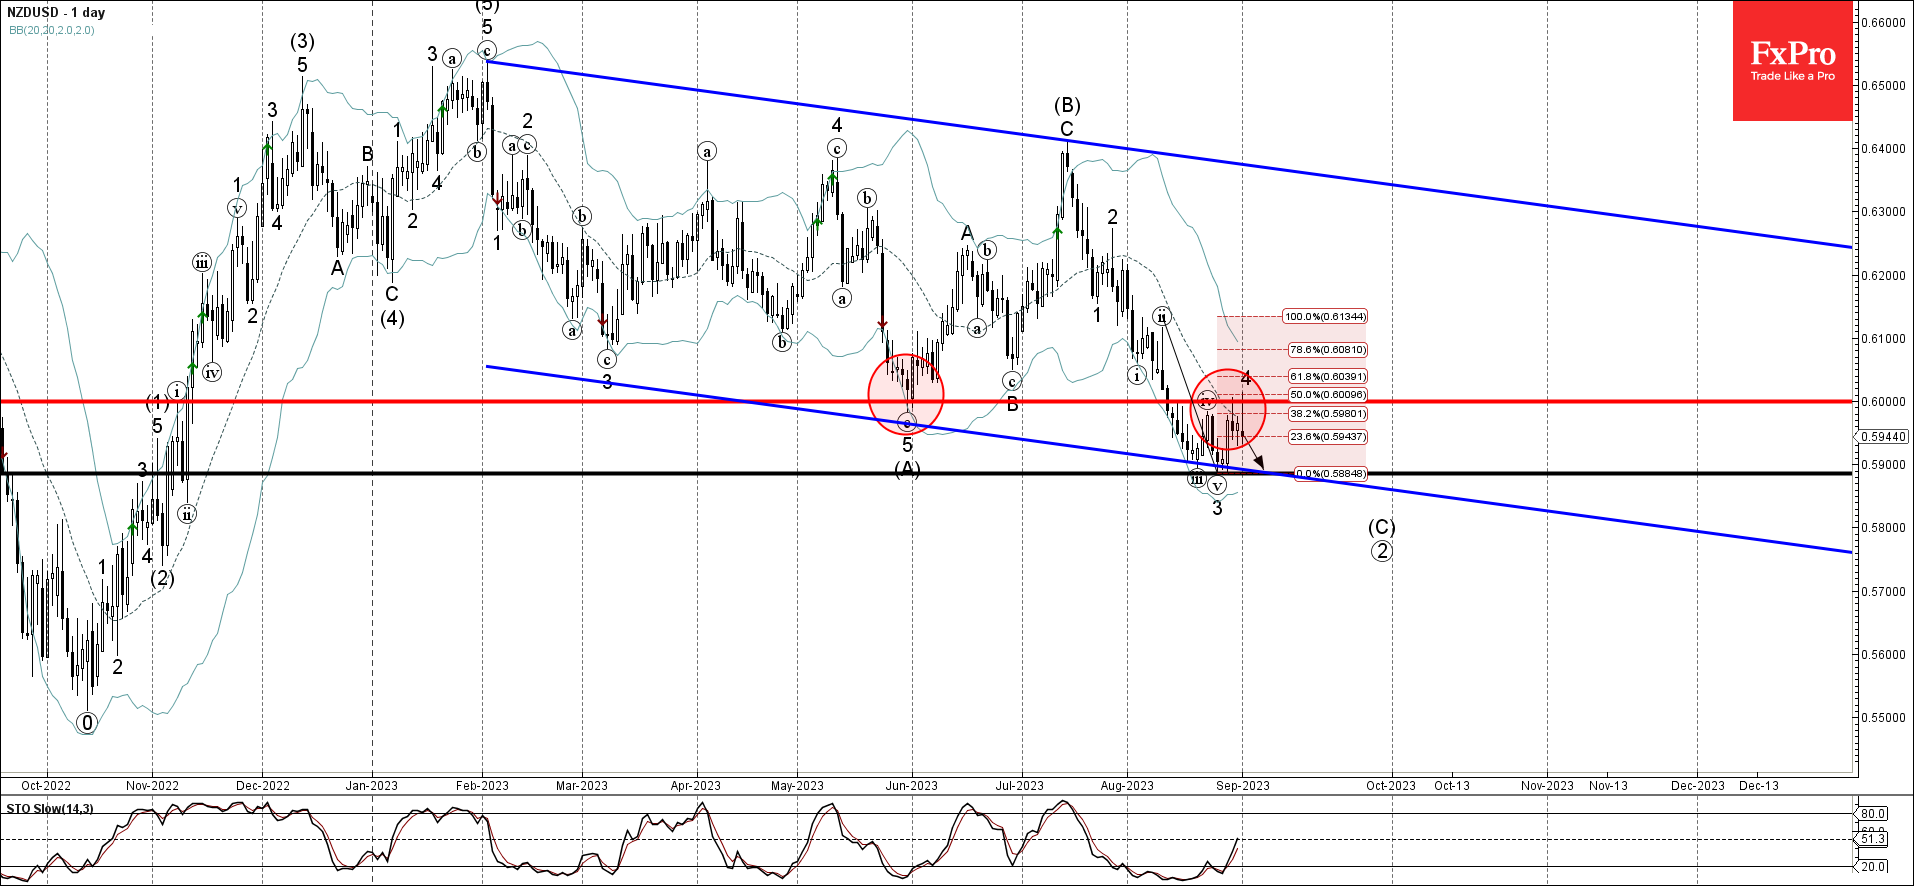Click the (B) wave label at the July peak
The width and height of the screenshot is (1914, 886).
[x=1067, y=105]
